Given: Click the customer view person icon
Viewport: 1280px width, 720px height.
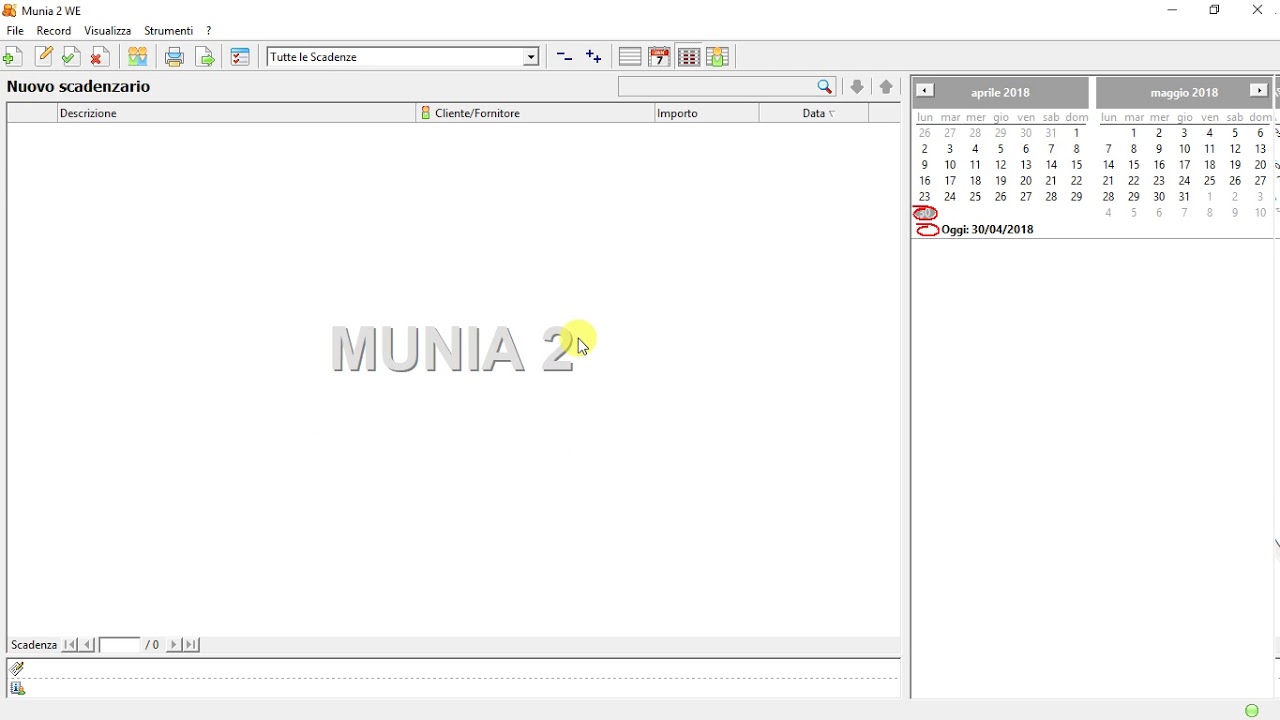Looking at the screenshot, I should pos(718,57).
